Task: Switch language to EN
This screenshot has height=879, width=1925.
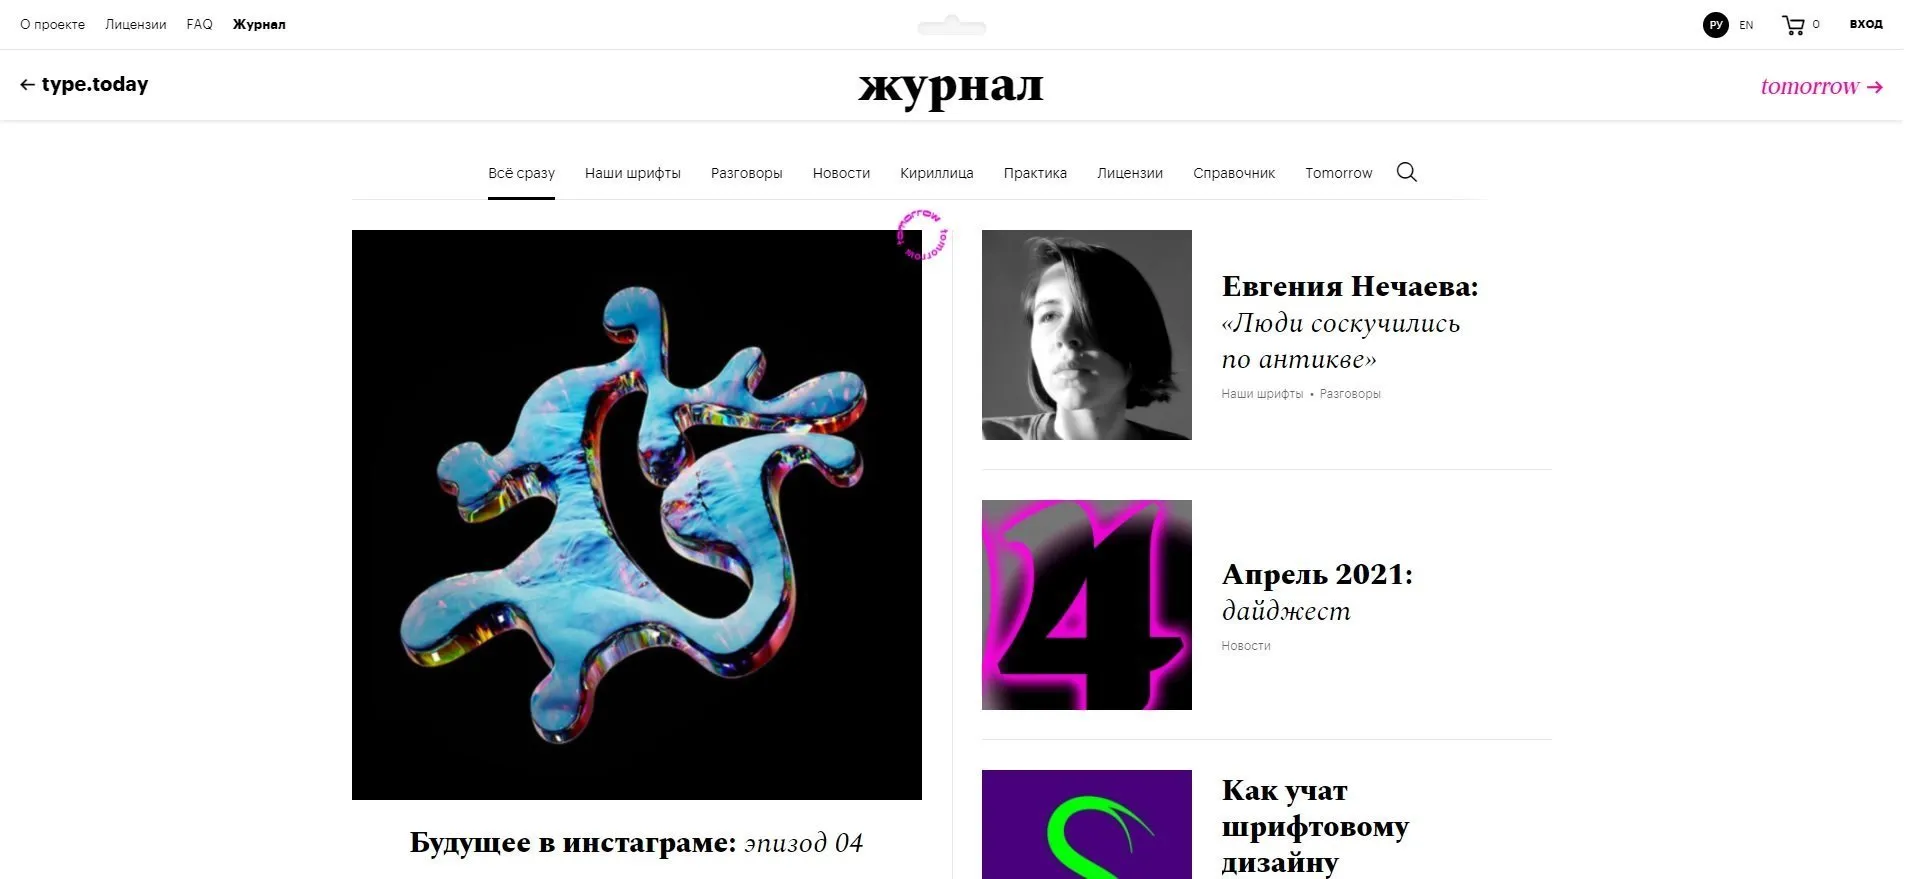Action: [1746, 25]
